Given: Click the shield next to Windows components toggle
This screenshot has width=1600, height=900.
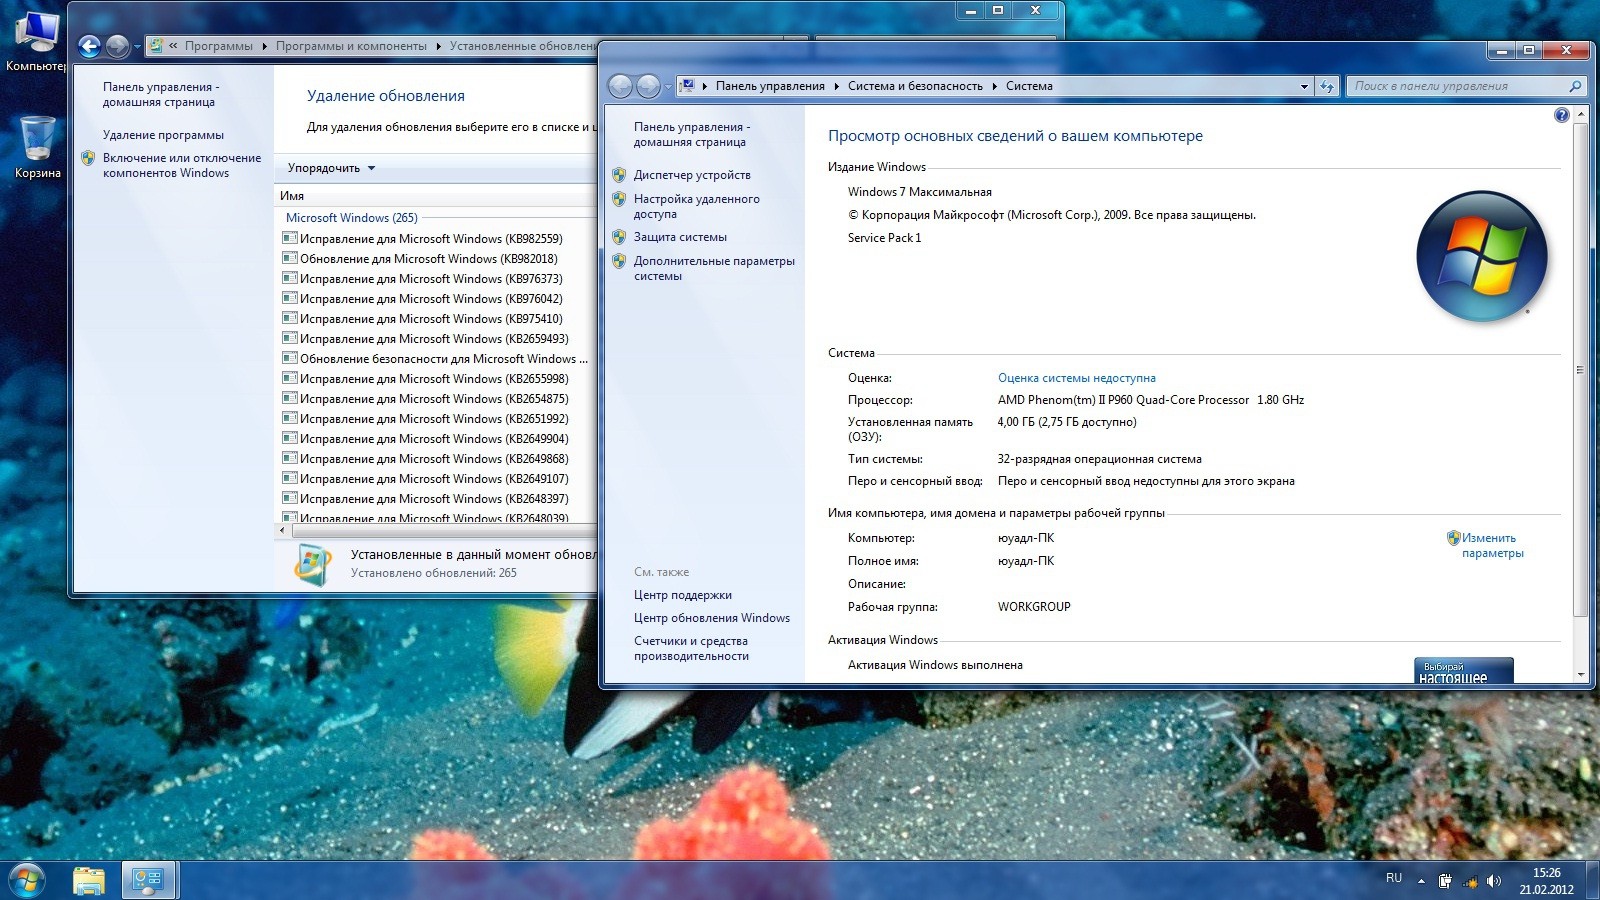Looking at the screenshot, I should [88, 158].
